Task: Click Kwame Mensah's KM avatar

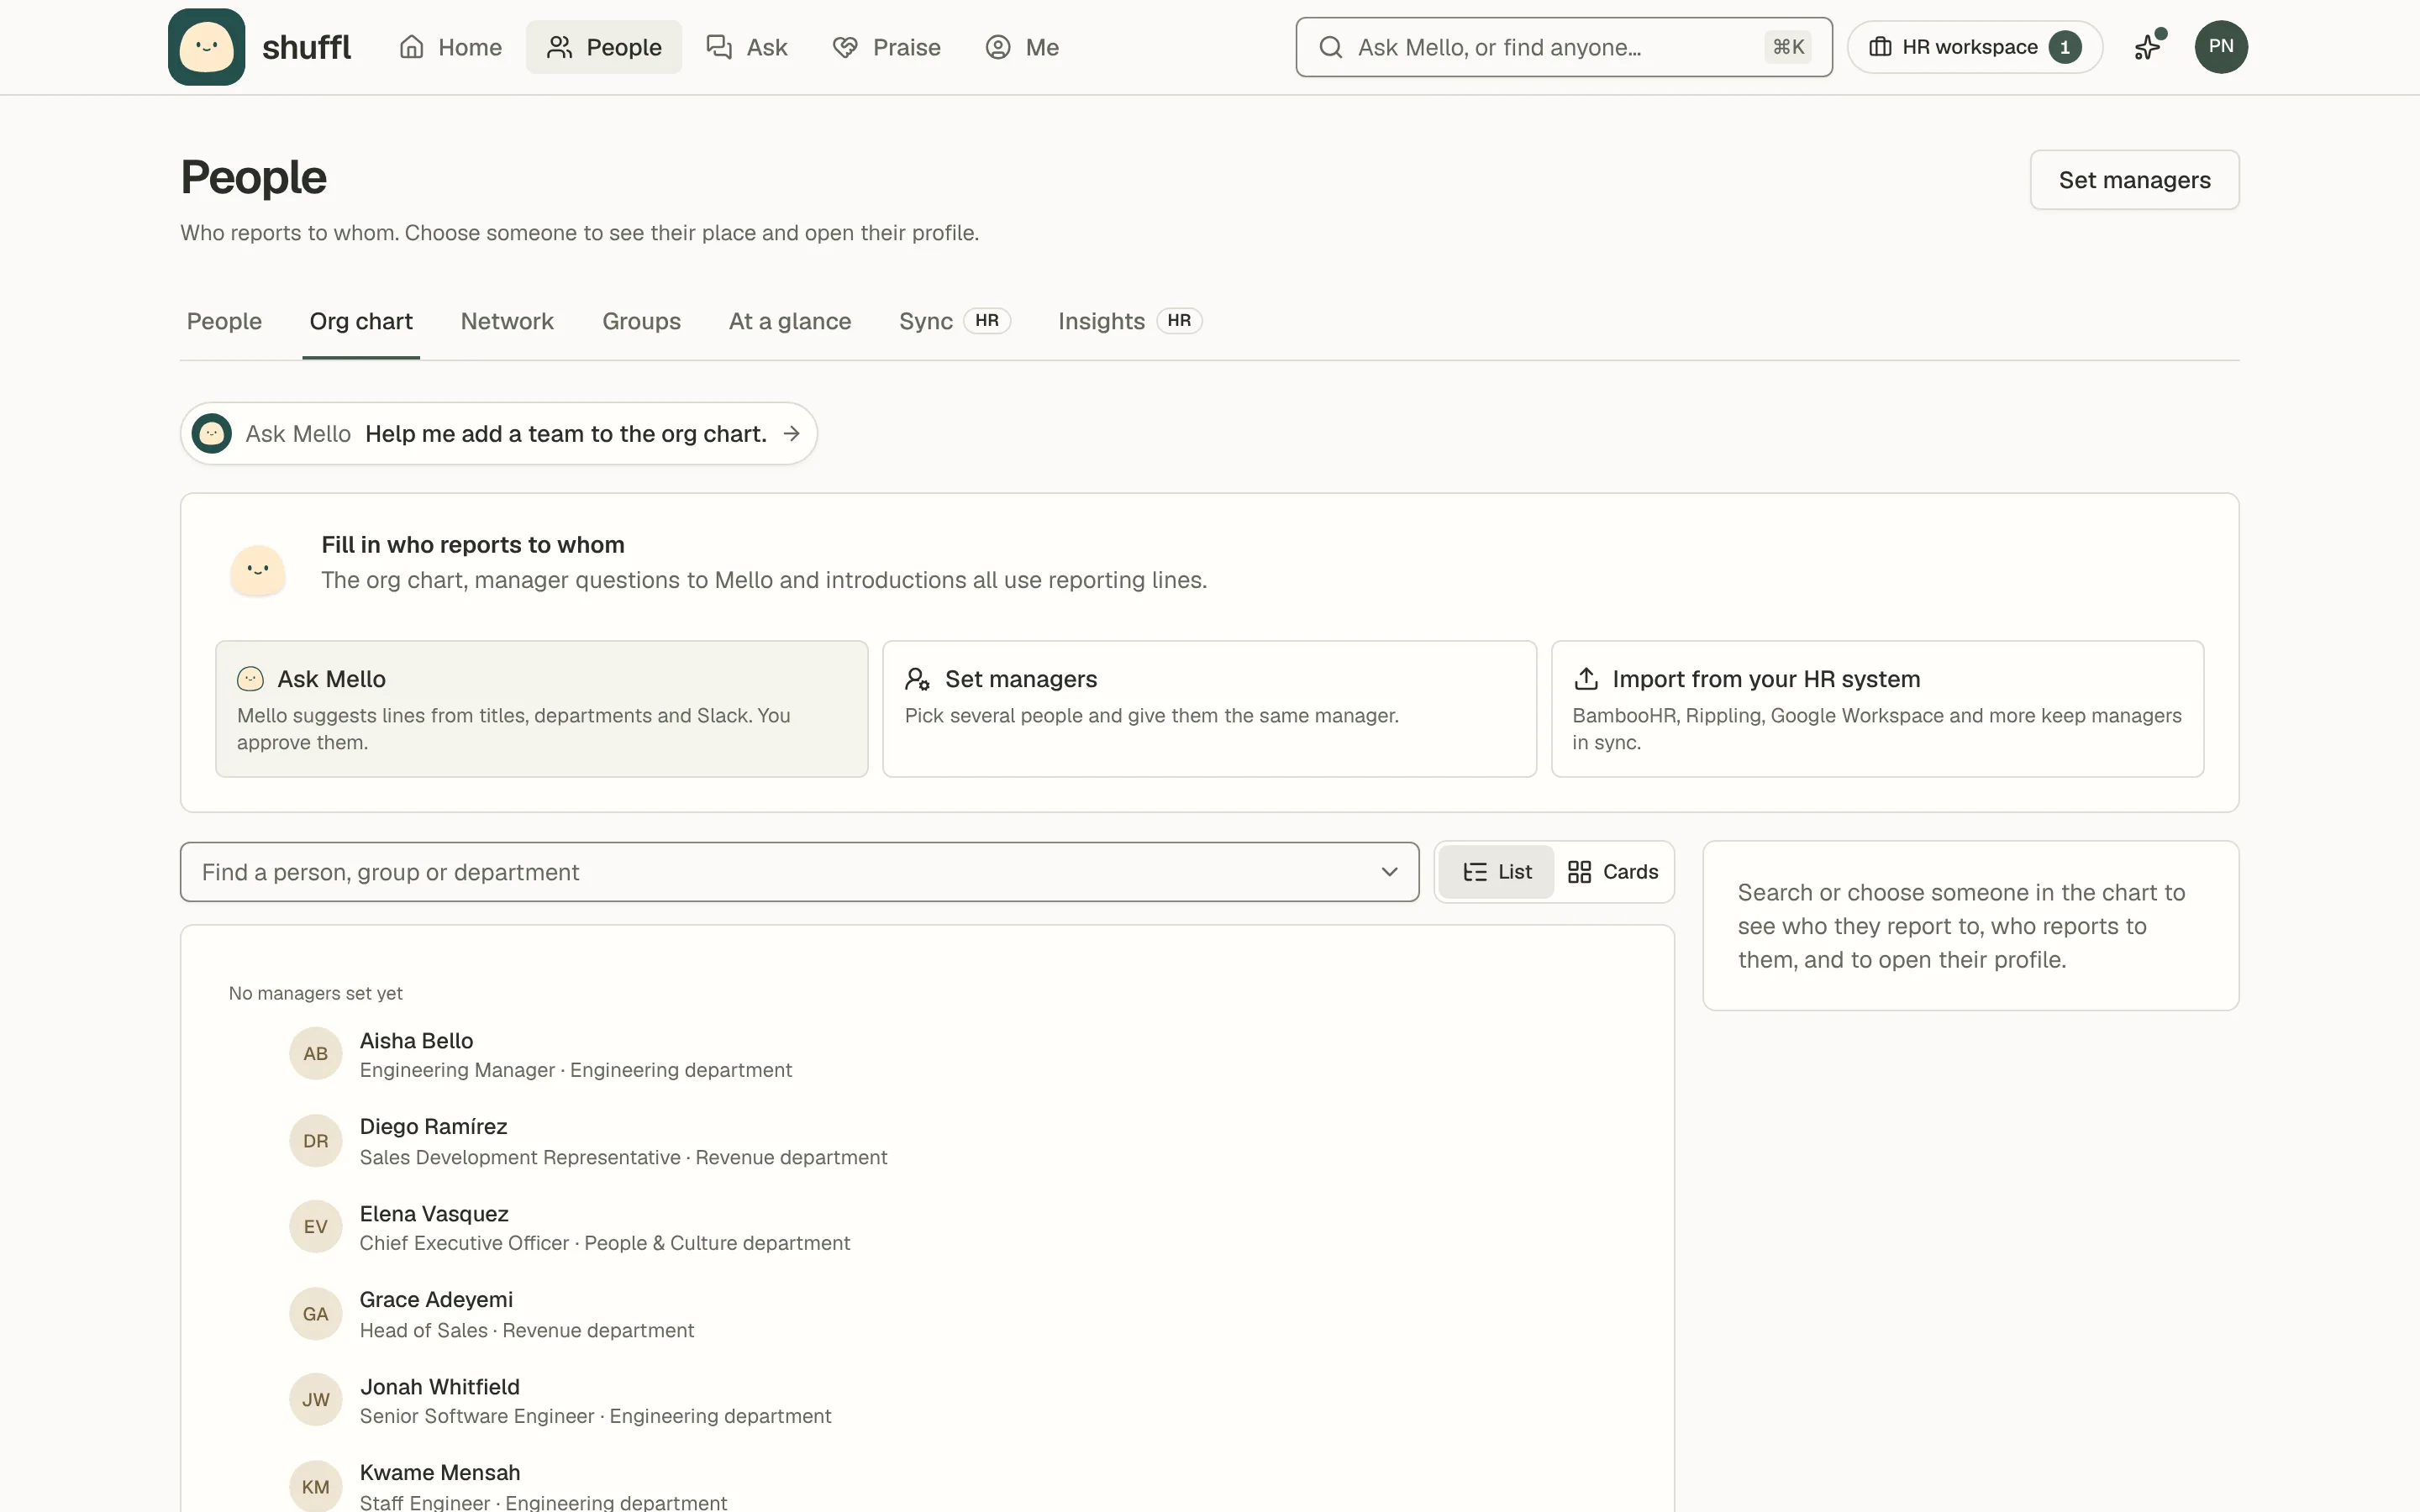Action: [x=316, y=1487]
